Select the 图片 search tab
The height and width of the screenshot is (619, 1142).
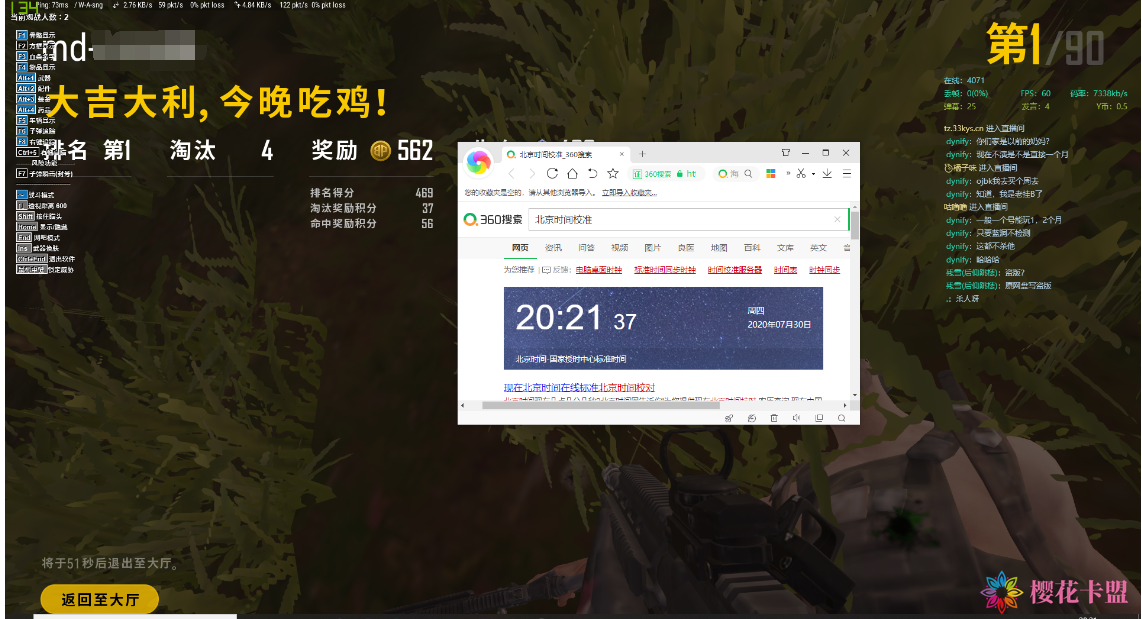652,247
